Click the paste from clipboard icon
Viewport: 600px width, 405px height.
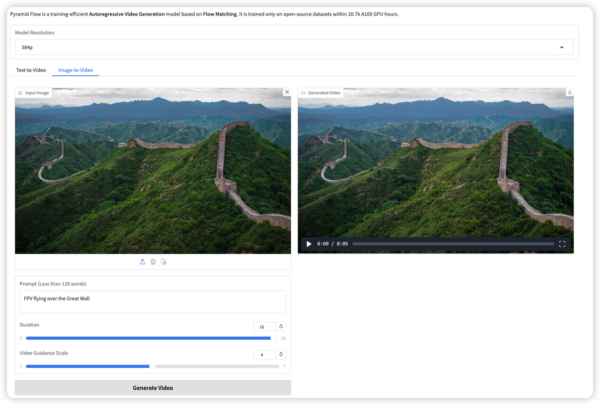click(x=163, y=261)
